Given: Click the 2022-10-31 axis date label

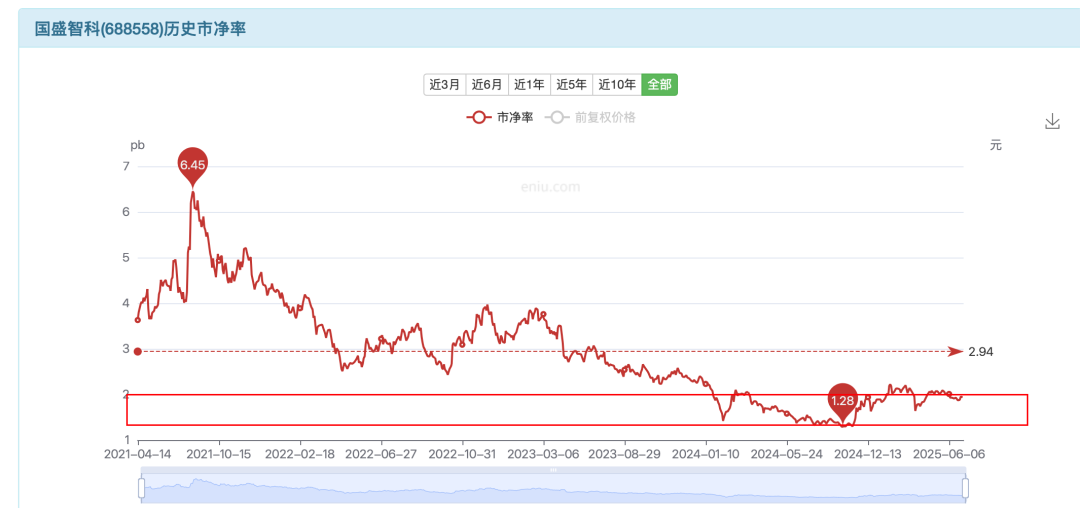Looking at the screenshot, I should (463, 454).
